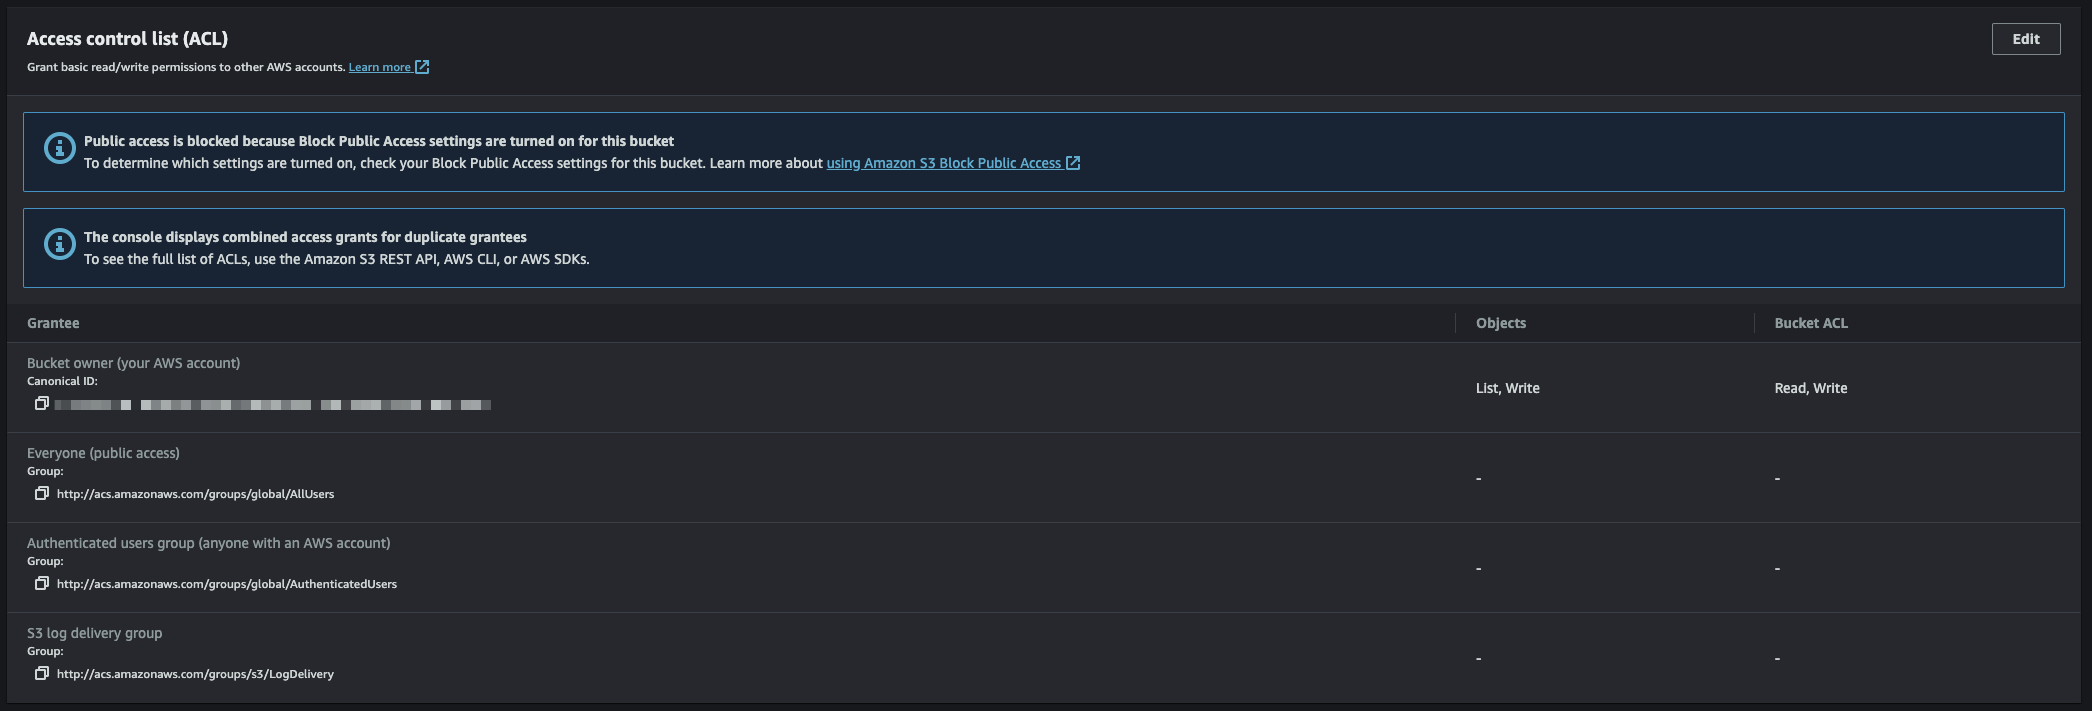Viewport: 2092px width, 711px height.
Task: Select the Authenticated users group row
Action: coord(1044,568)
